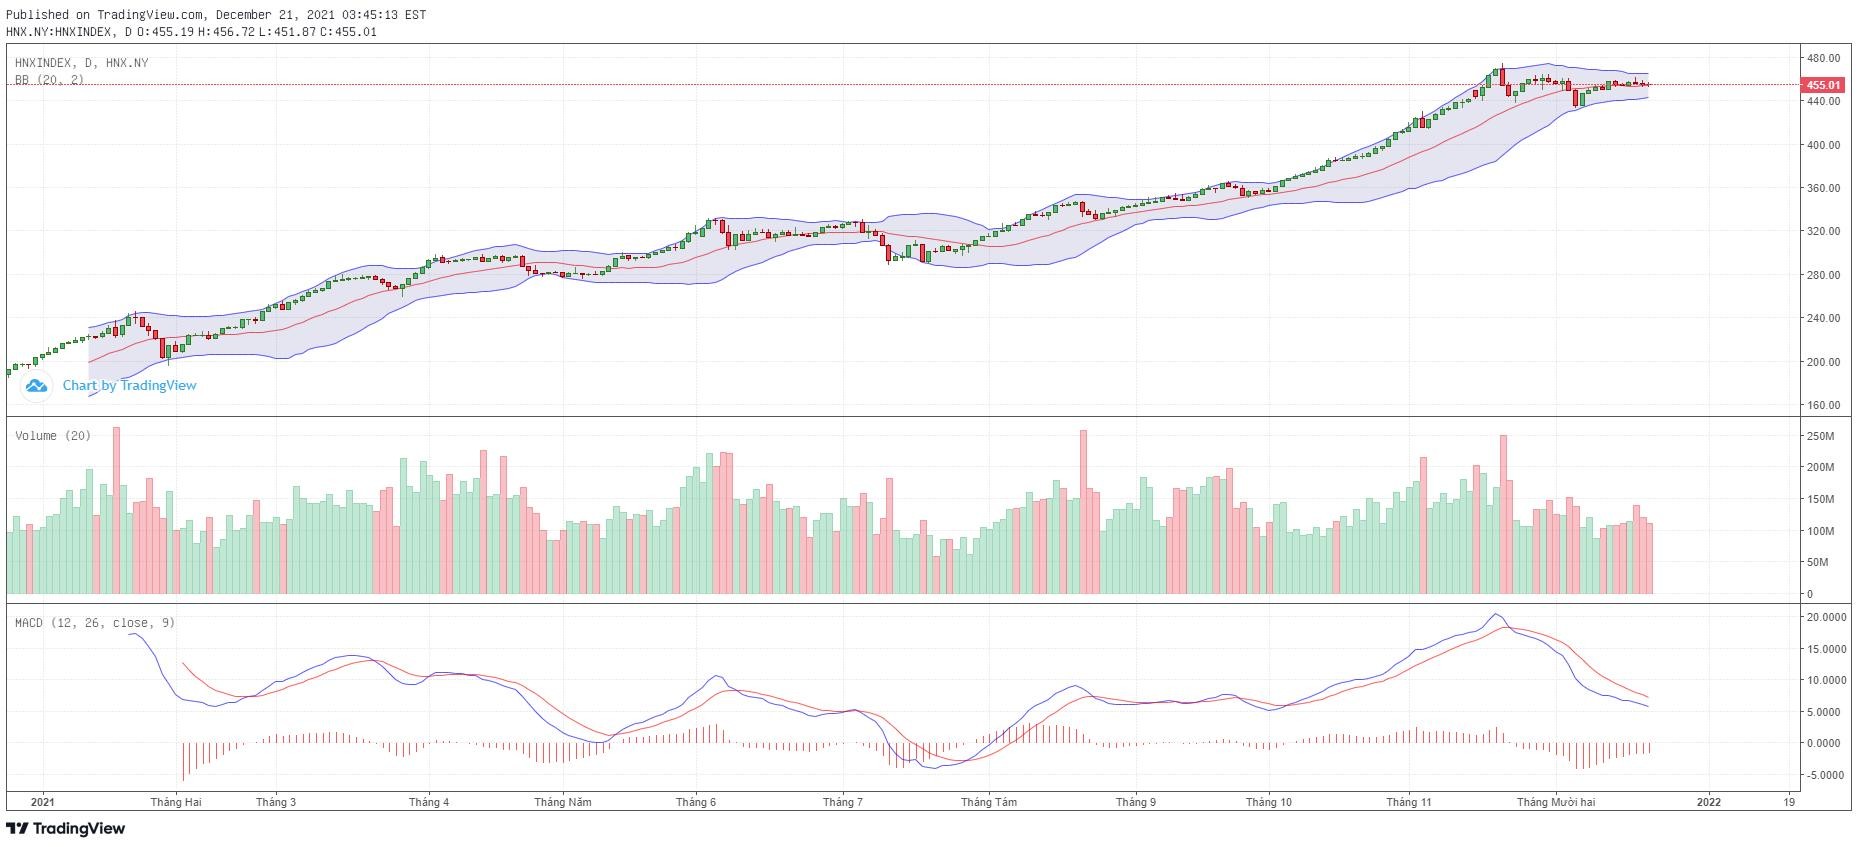Click the MACD (12, 26, close, 9) label
Image resolution: width=1858 pixels, height=847 pixels.
tap(95, 623)
